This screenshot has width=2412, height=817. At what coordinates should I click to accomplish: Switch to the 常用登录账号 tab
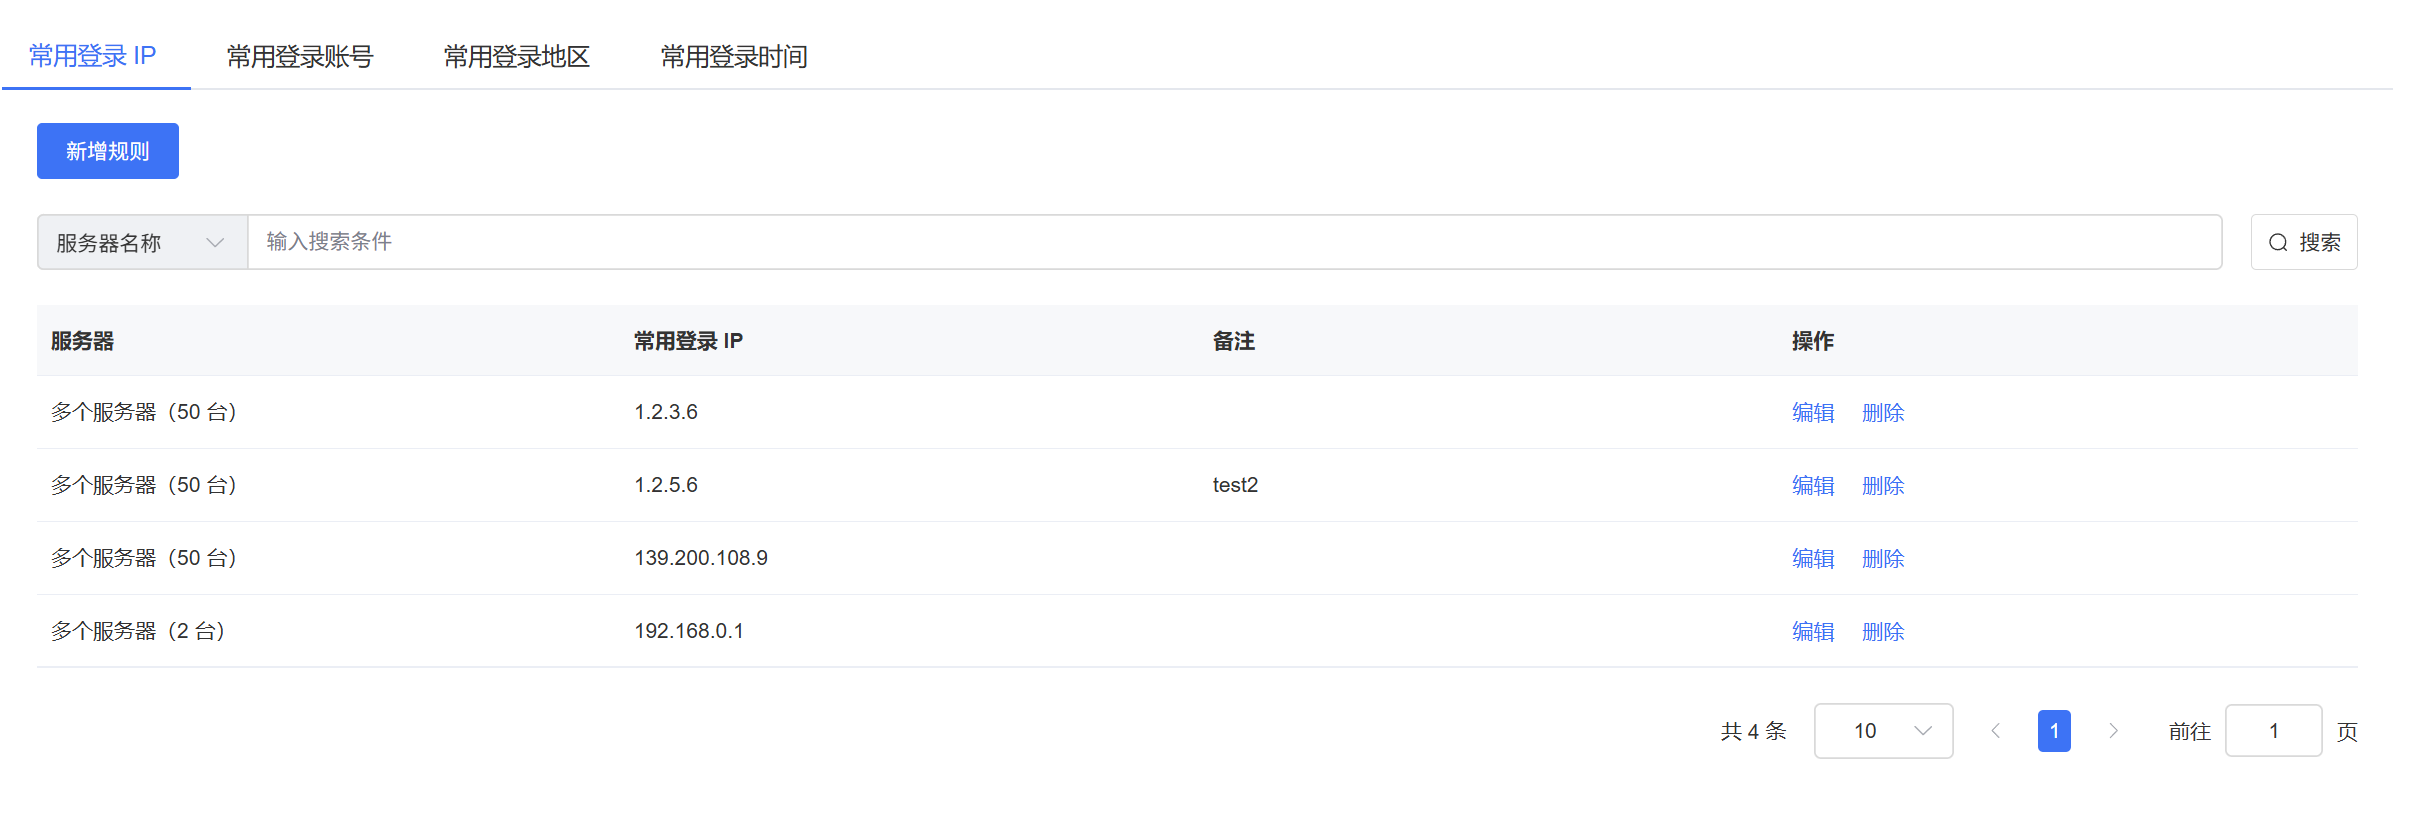tap(299, 57)
